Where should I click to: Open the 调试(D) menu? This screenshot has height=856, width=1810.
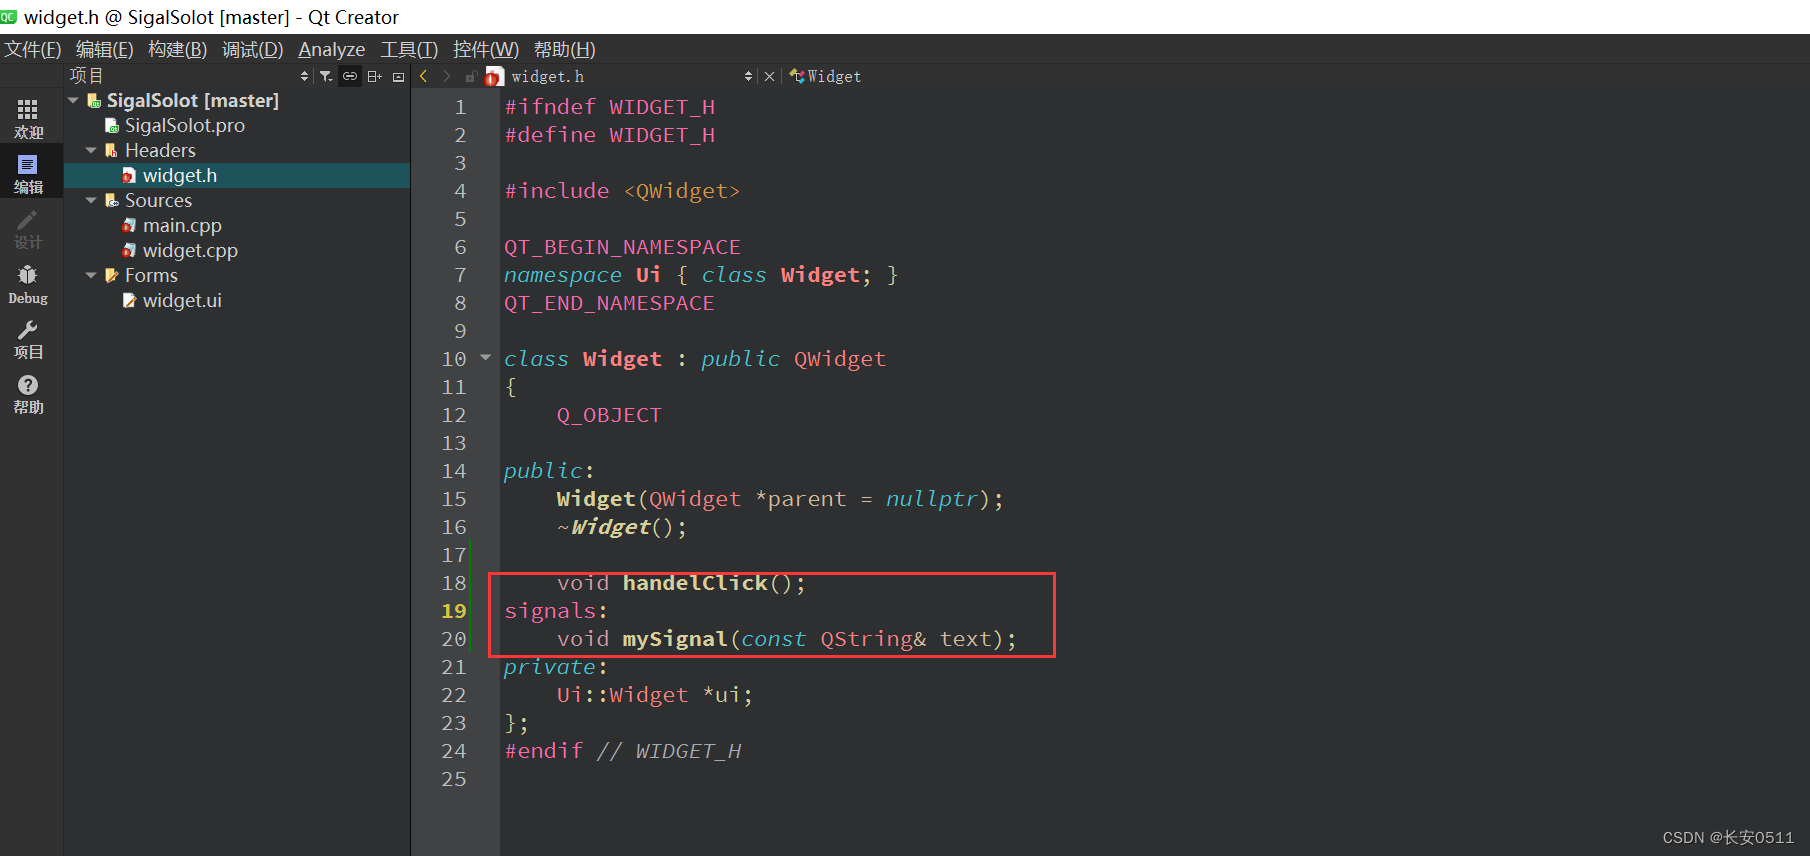(252, 49)
